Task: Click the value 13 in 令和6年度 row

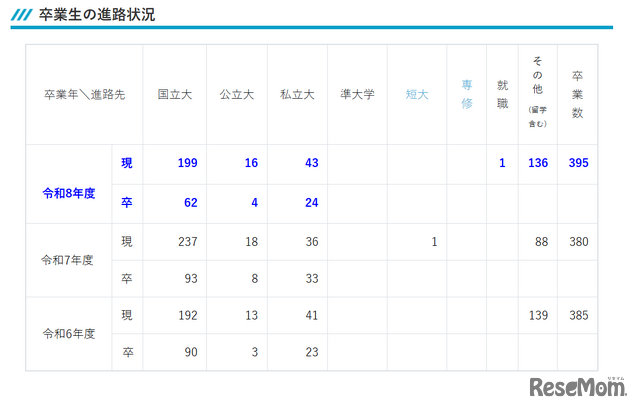Action: click(x=251, y=315)
